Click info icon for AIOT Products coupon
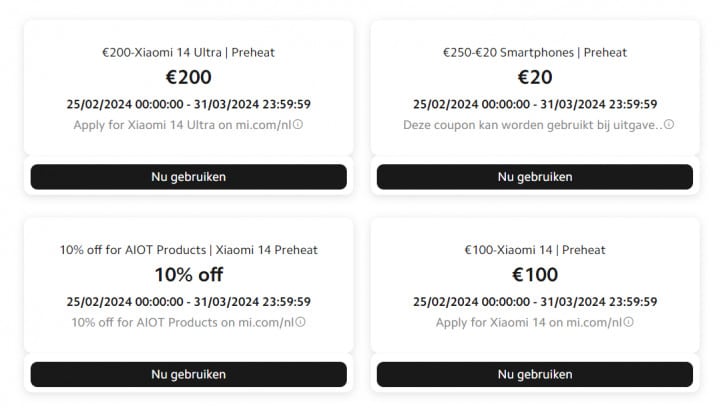This screenshot has width=725, height=417. [300, 322]
